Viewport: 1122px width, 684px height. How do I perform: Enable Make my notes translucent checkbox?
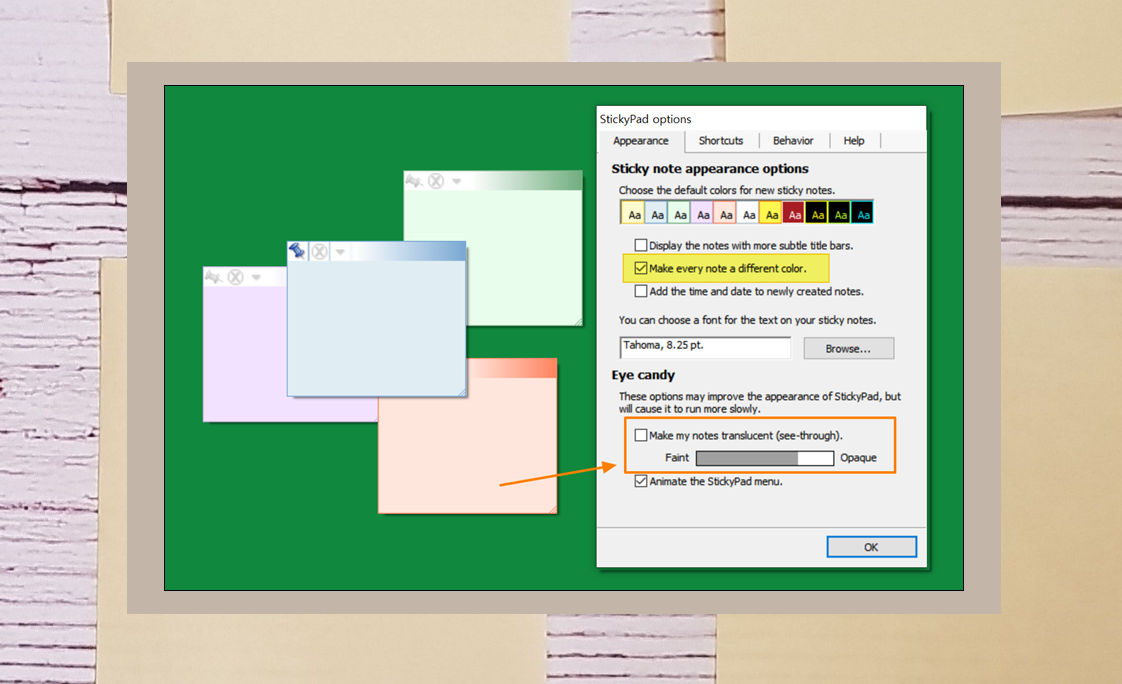[x=641, y=435]
